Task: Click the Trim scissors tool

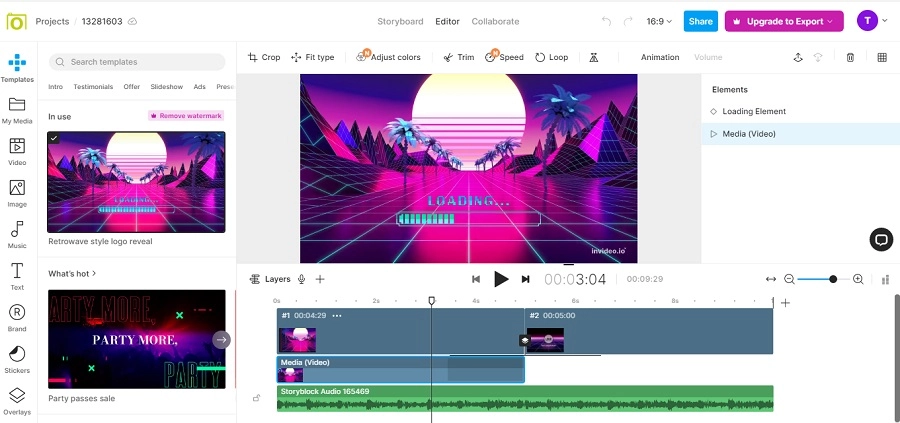Action: 459,57
